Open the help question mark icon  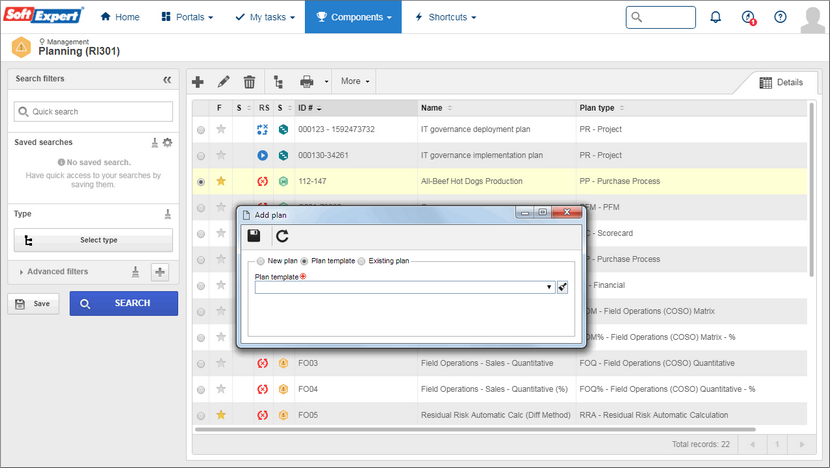click(780, 17)
